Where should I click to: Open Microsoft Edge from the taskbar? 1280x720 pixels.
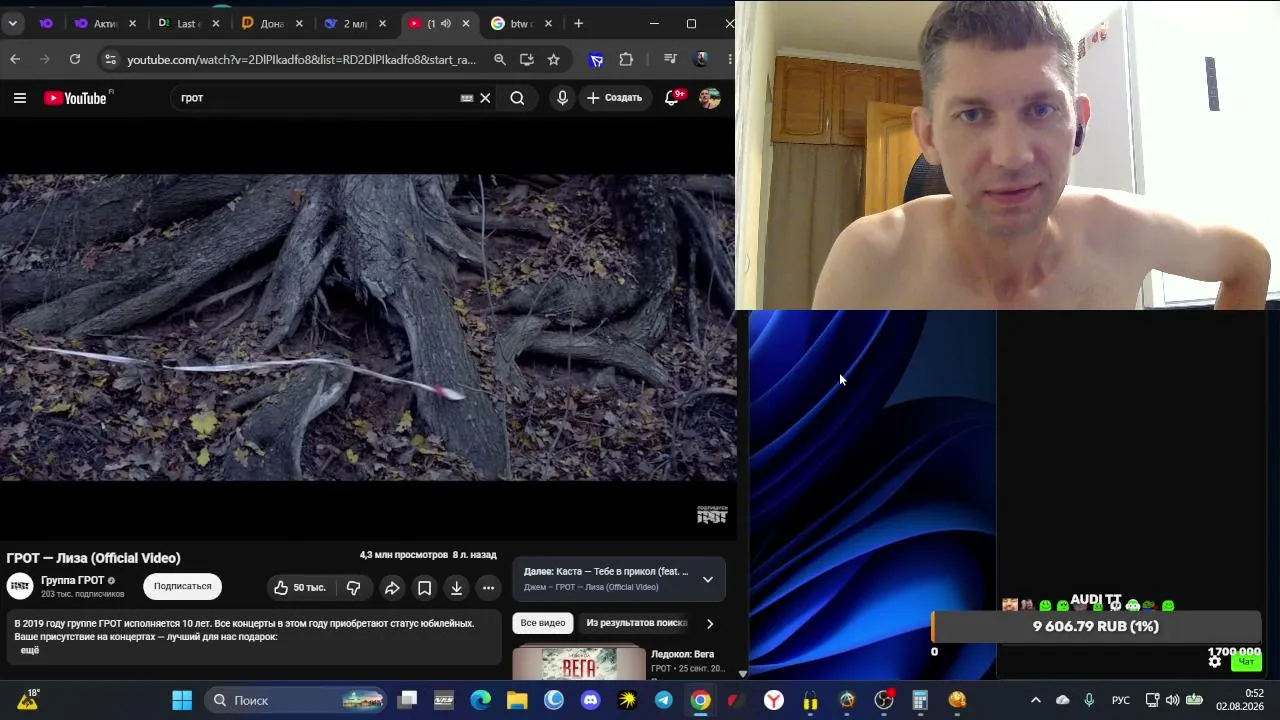(481, 700)
